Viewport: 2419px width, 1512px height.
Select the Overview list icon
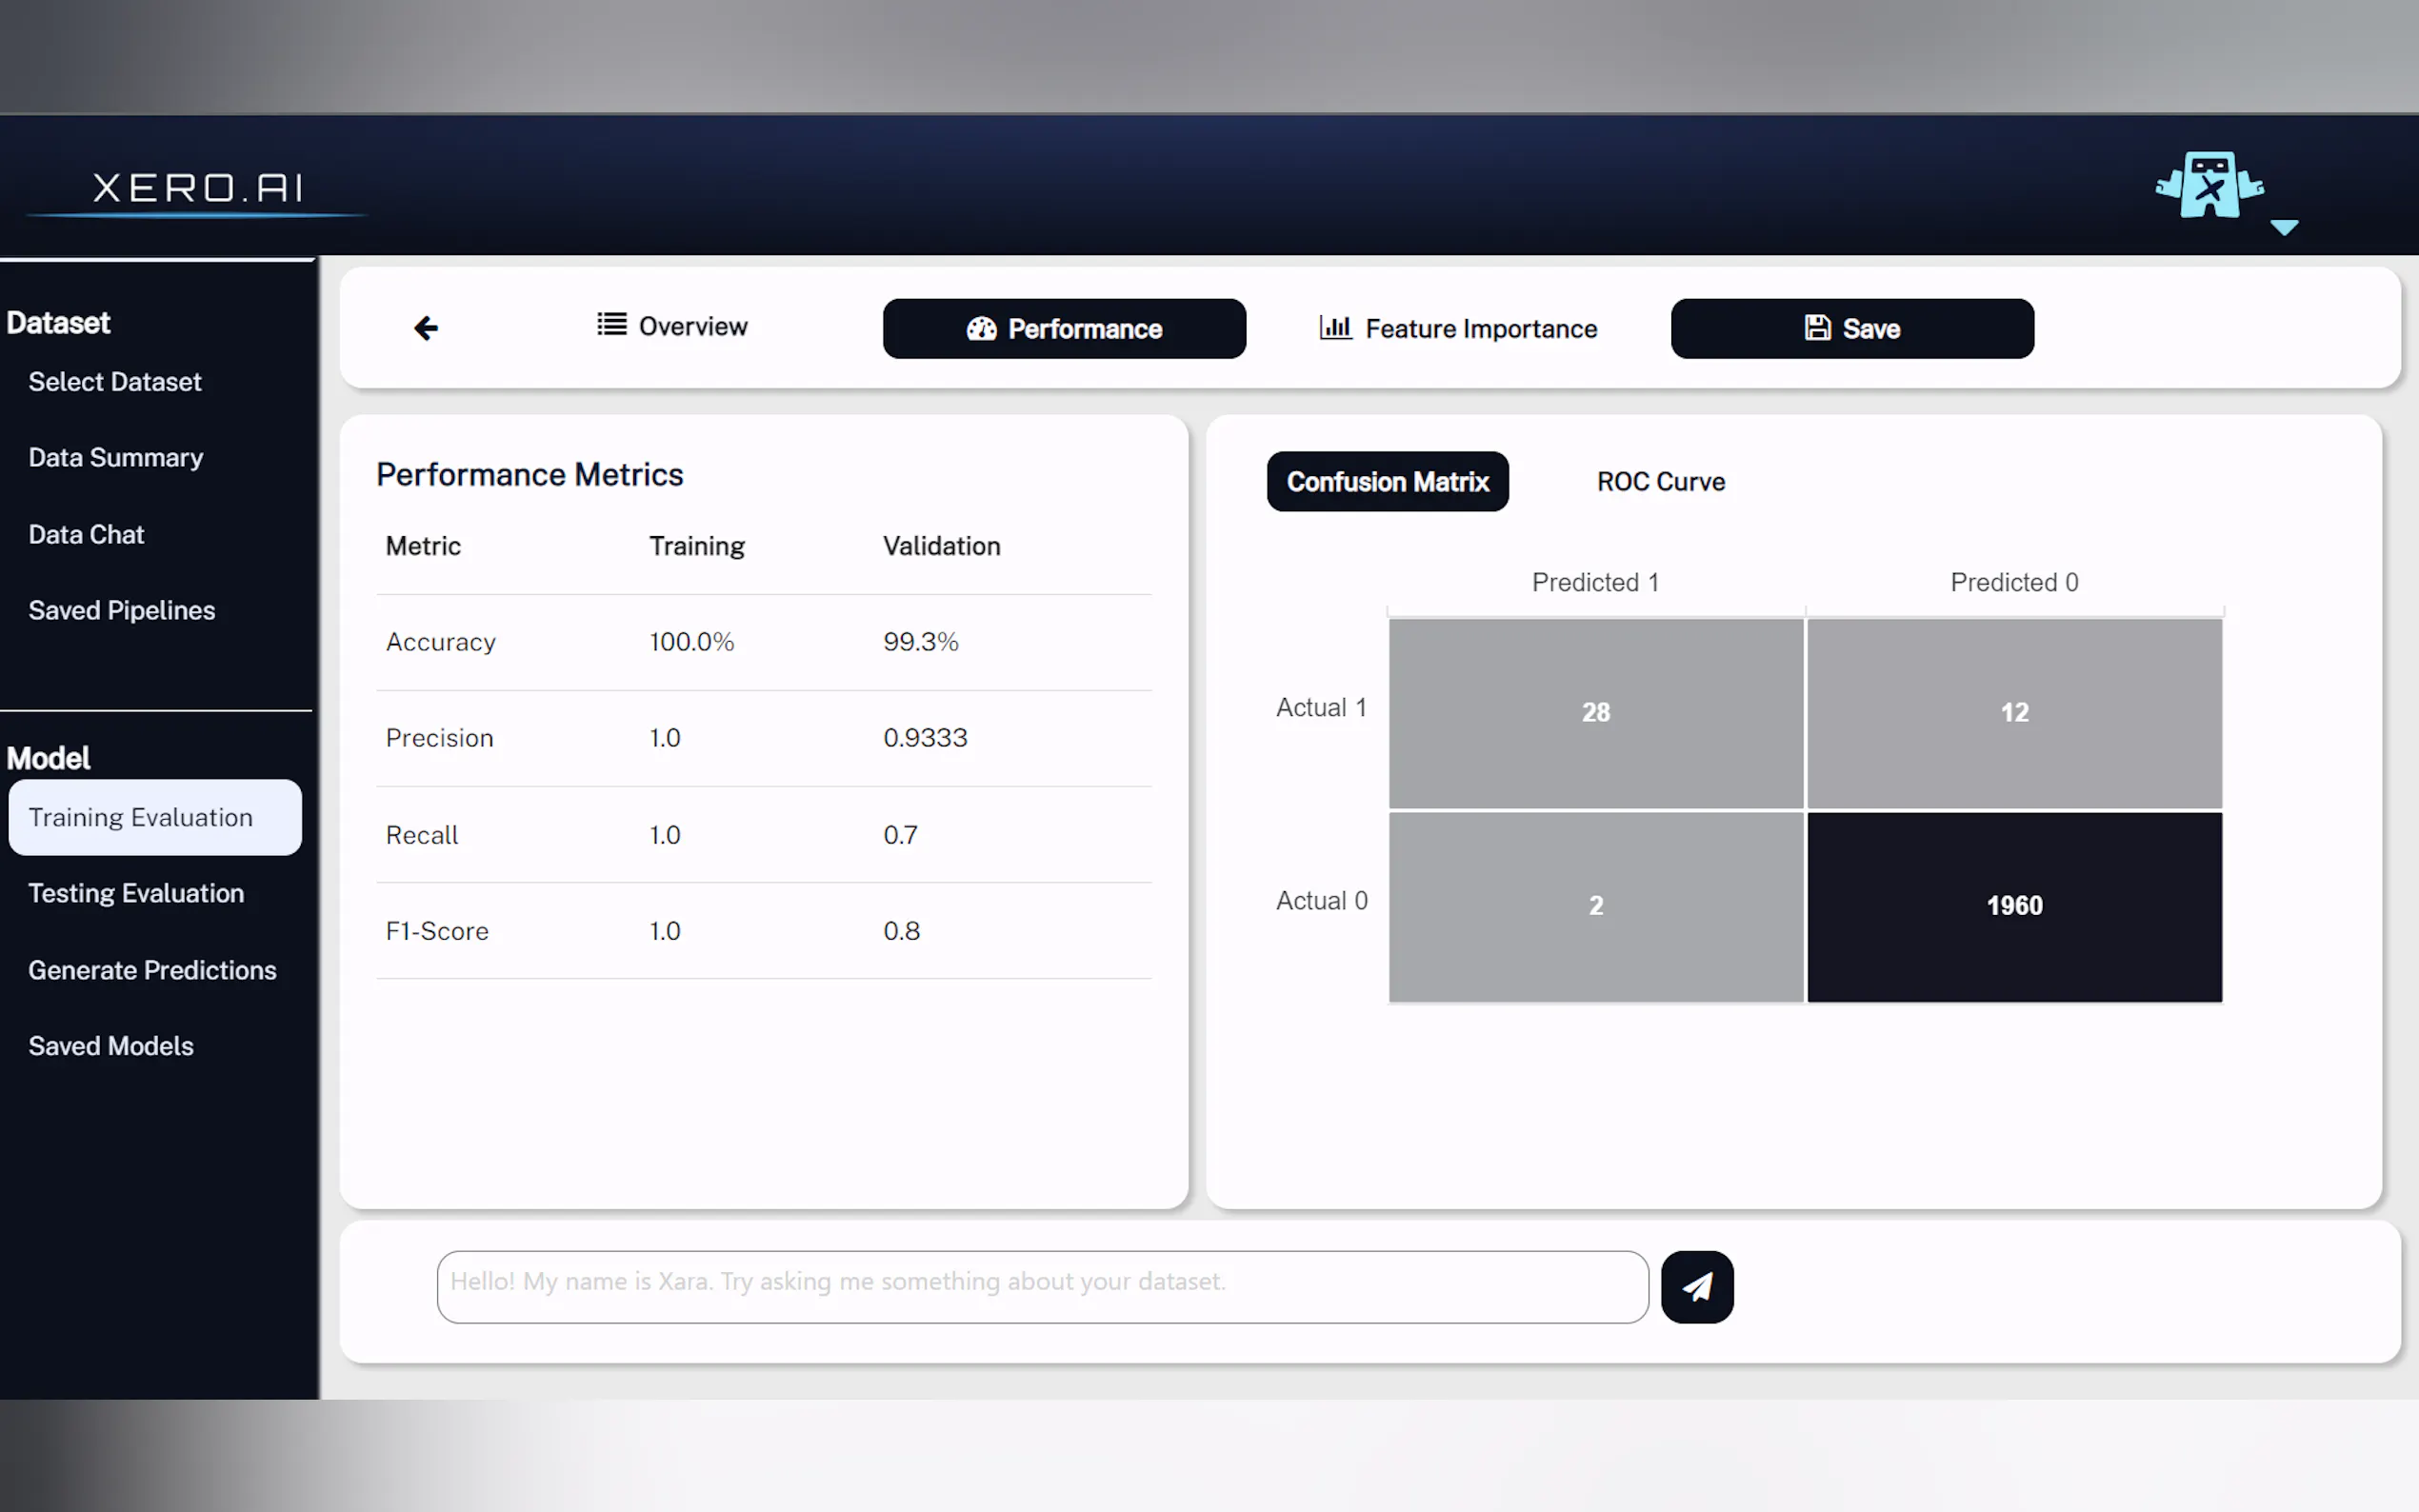[610, 325]
